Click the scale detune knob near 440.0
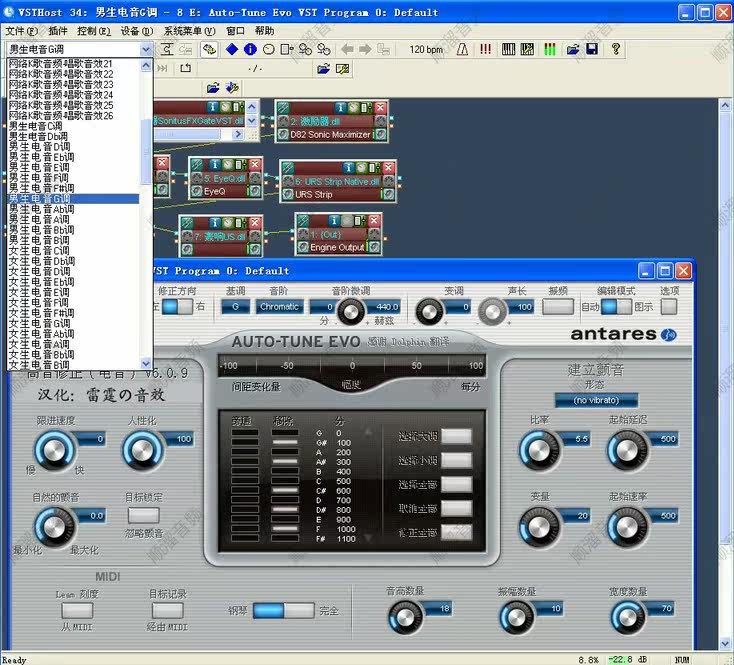Image resolution: width=734 pixels, height=665 pixels. 351,311
